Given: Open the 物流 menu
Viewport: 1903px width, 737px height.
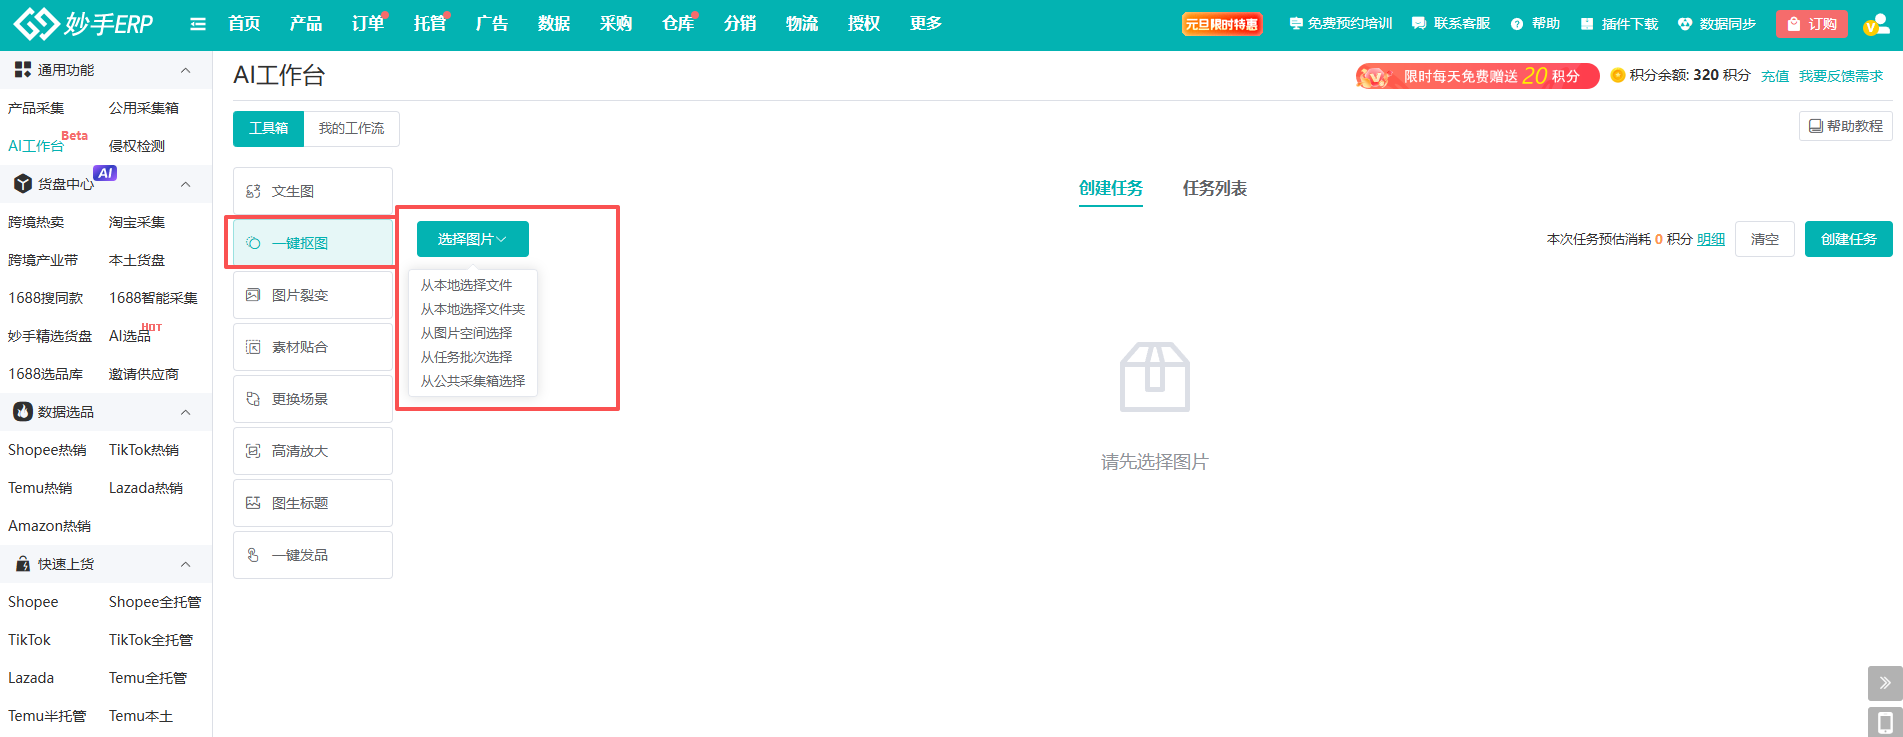Looking at the screenshot, I should click(802, 24).
